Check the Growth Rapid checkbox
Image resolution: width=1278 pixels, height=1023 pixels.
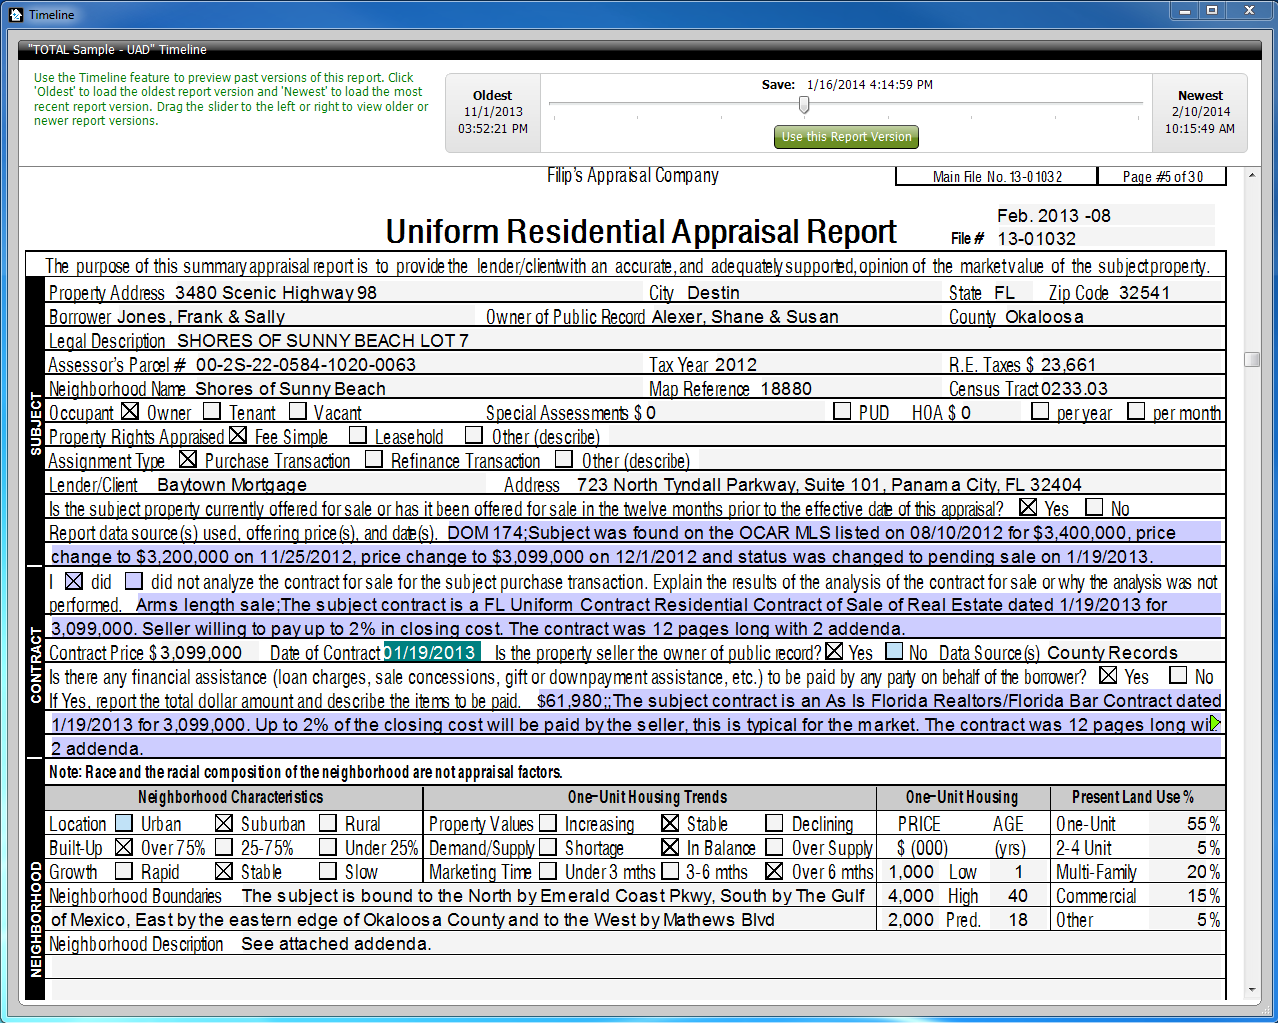tap(124, 871)
